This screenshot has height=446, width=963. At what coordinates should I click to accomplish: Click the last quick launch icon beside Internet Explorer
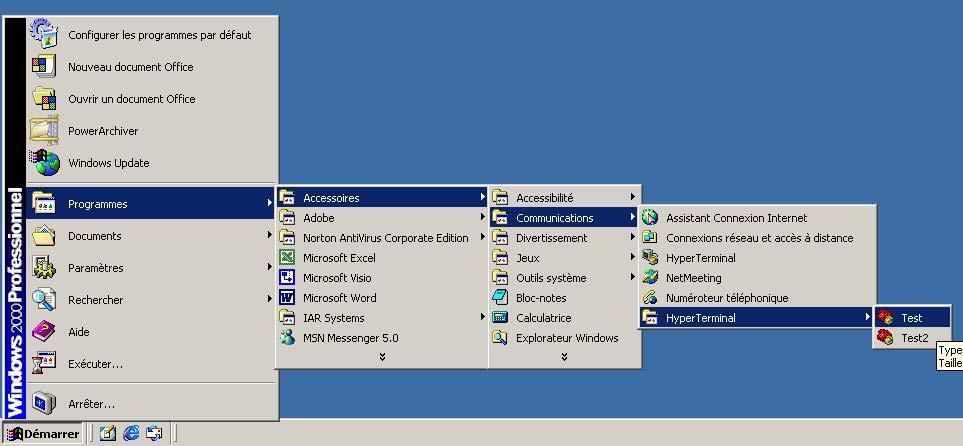(154, 433)
